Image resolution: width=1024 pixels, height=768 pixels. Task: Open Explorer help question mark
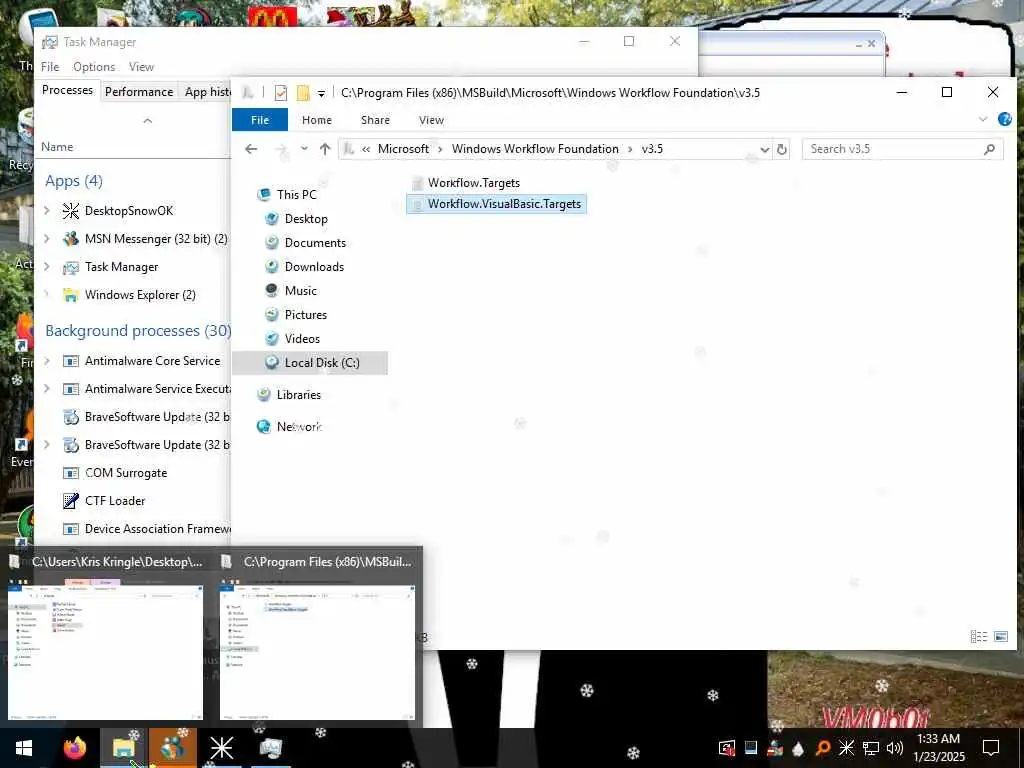[x=1005, y=119]
